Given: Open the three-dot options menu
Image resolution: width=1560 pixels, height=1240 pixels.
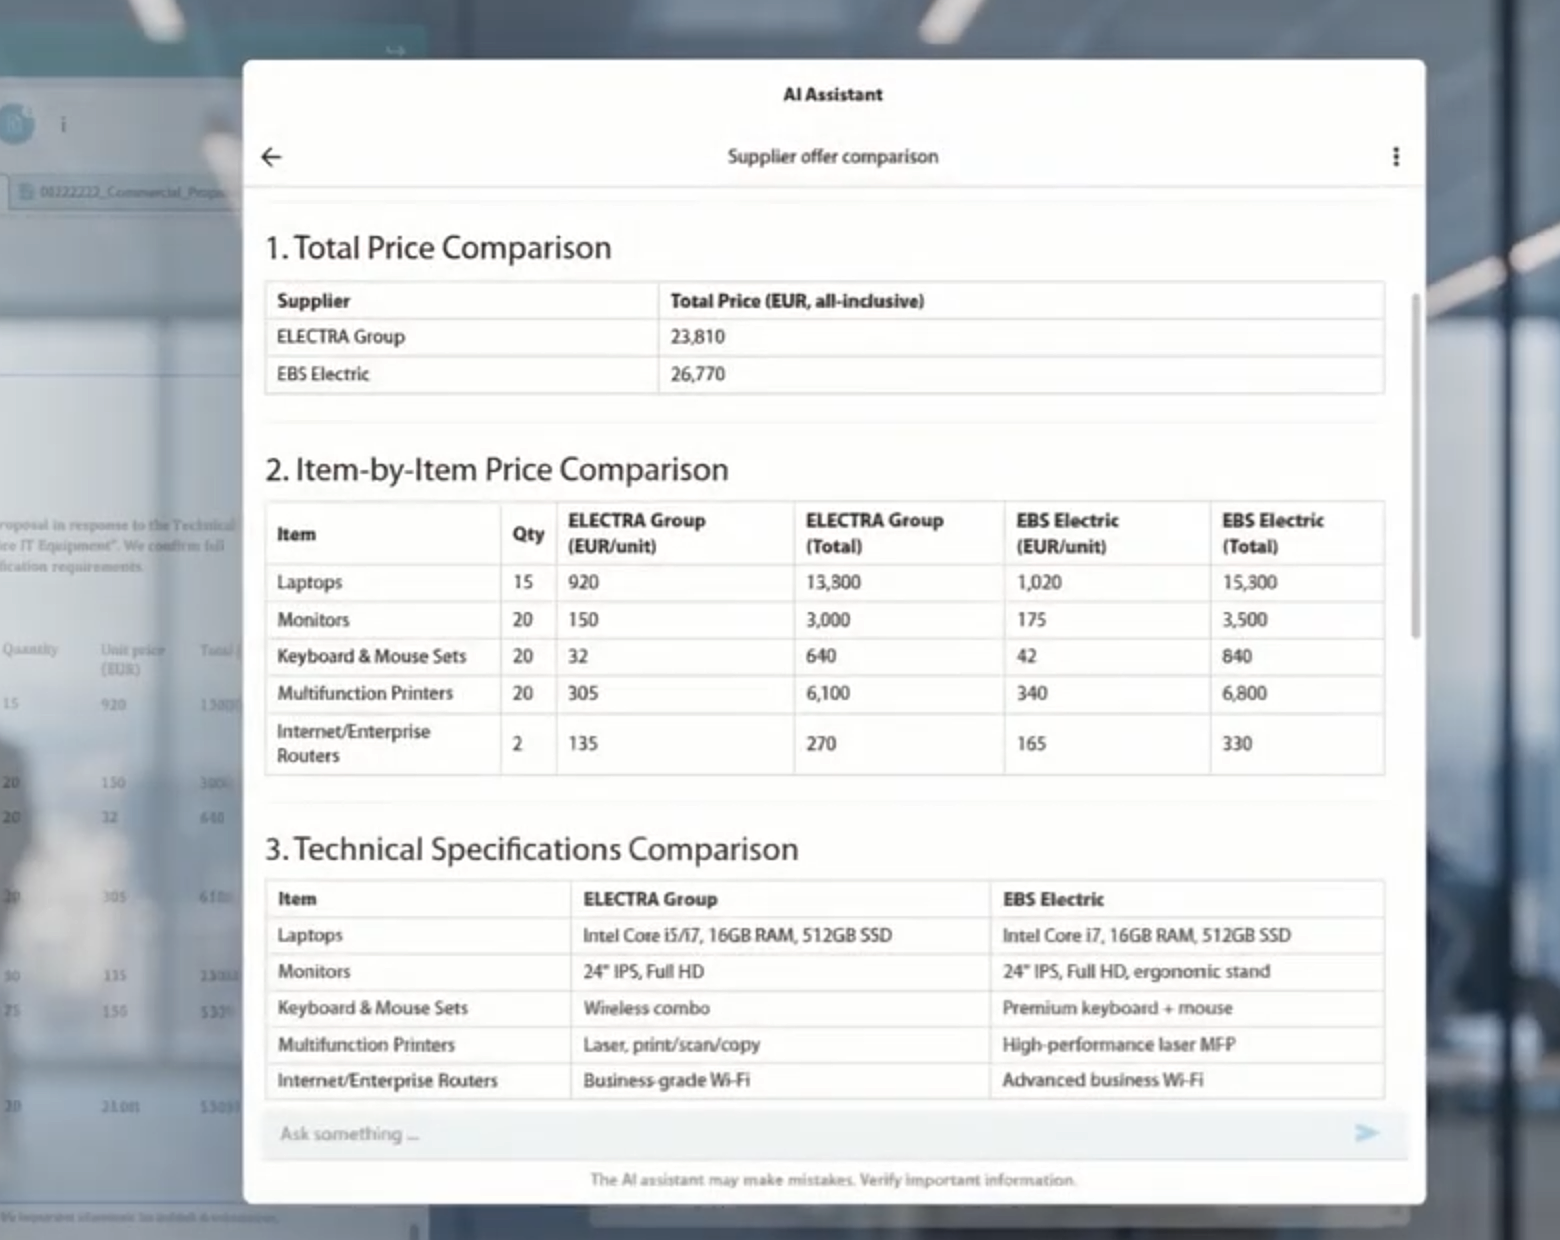Looking at the screenshot, I should click(x=1396, y=157).
